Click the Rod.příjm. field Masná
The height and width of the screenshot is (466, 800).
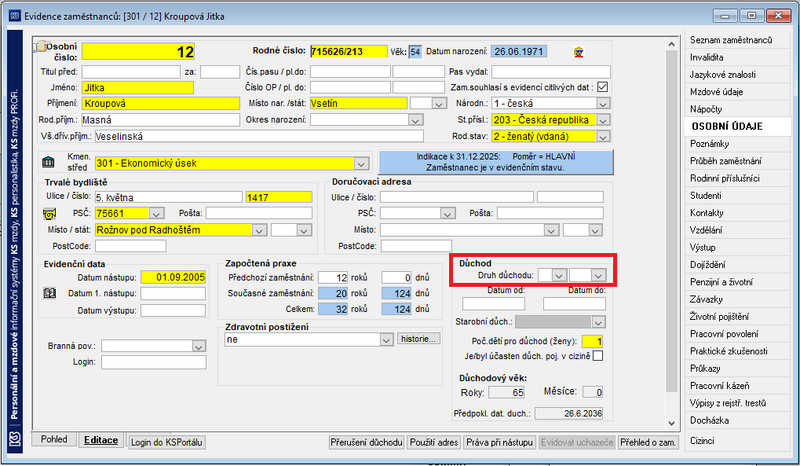point(161,120)
